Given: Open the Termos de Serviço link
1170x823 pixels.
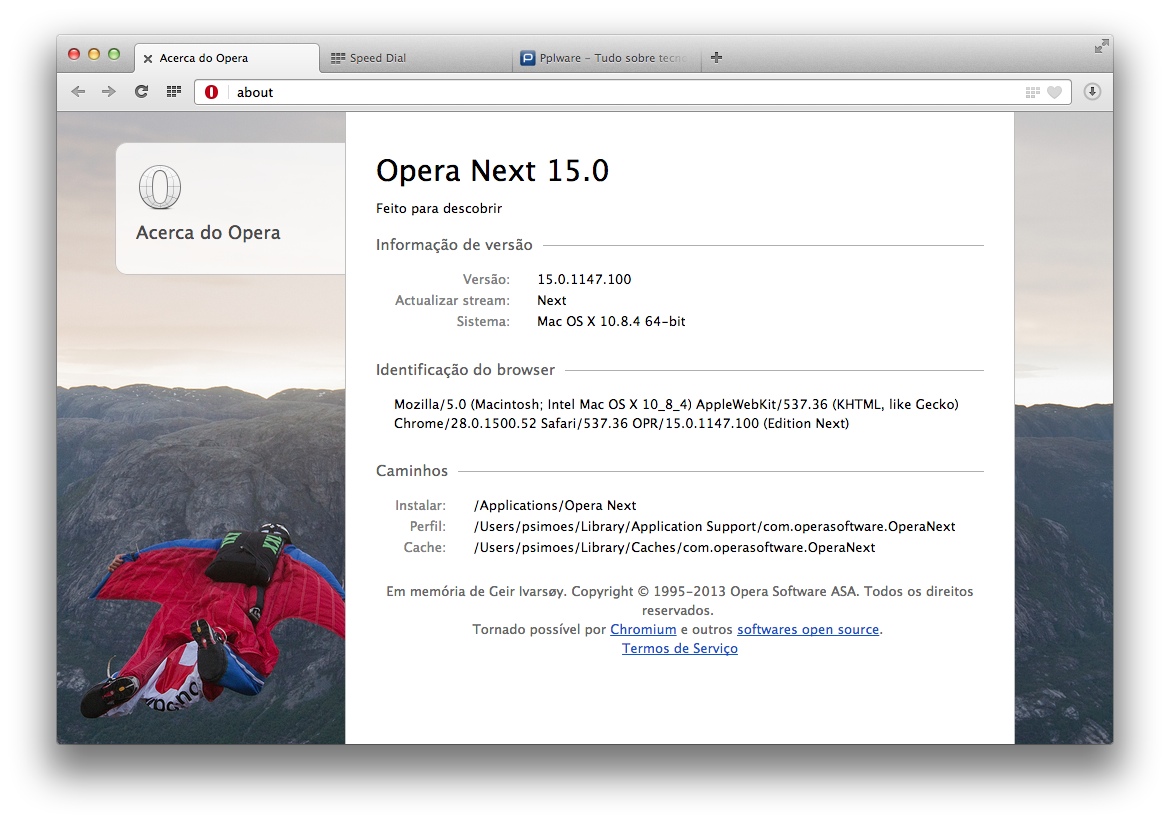Looking at the screenshot, I should pyautogui.click(x=680, y=648).
